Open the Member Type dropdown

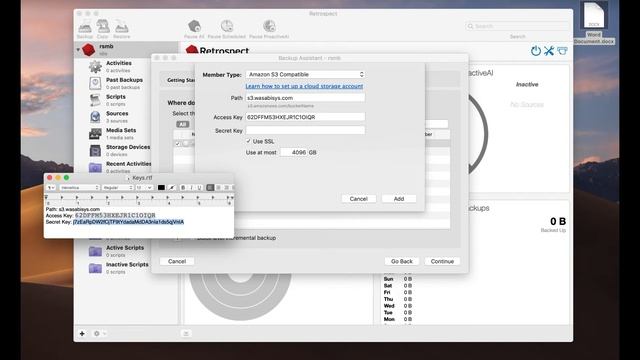[305, 74]
